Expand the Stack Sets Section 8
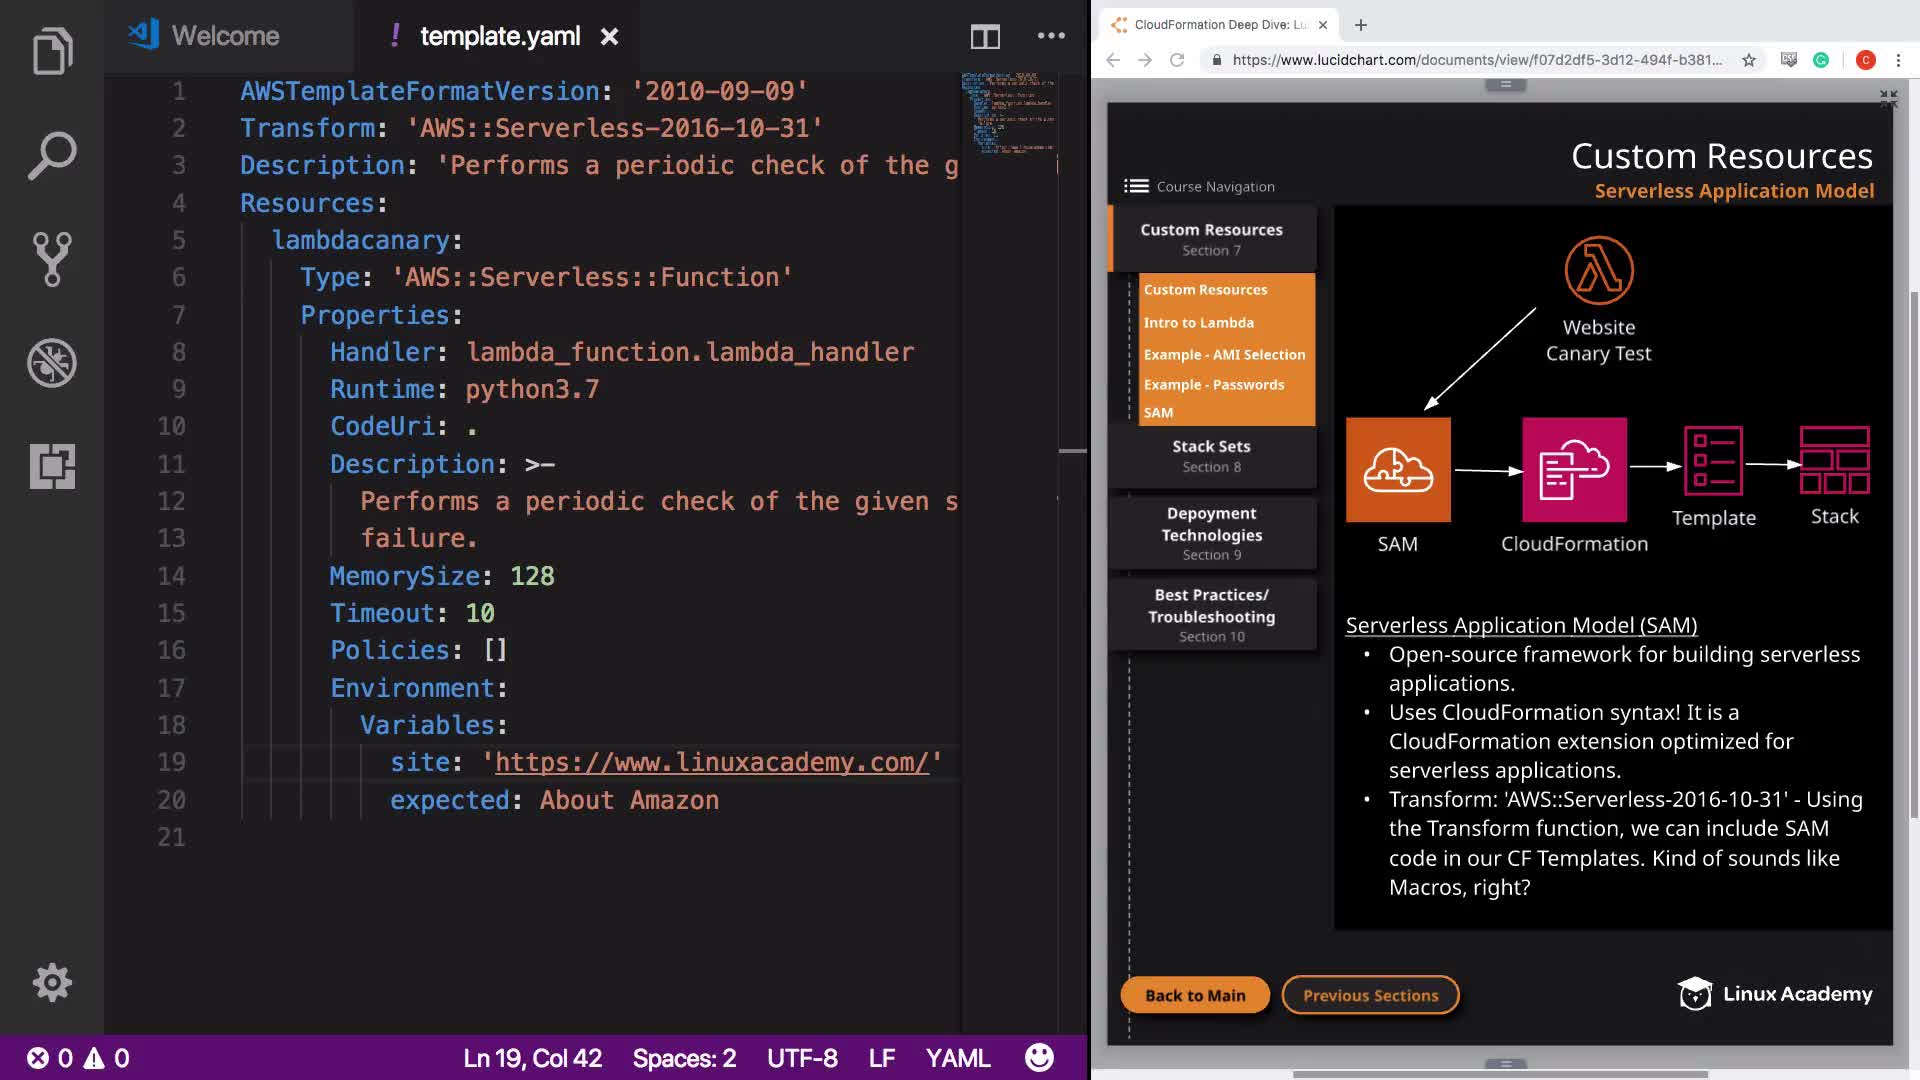Viewport: 1920px width, 1080px height. (x=1211, y=456)
